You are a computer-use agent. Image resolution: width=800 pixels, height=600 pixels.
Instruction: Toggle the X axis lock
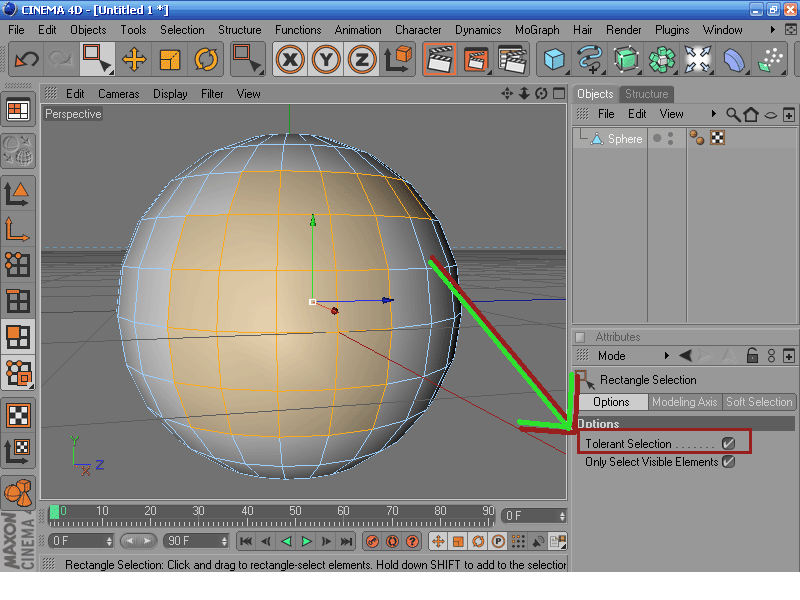[290, 60]
